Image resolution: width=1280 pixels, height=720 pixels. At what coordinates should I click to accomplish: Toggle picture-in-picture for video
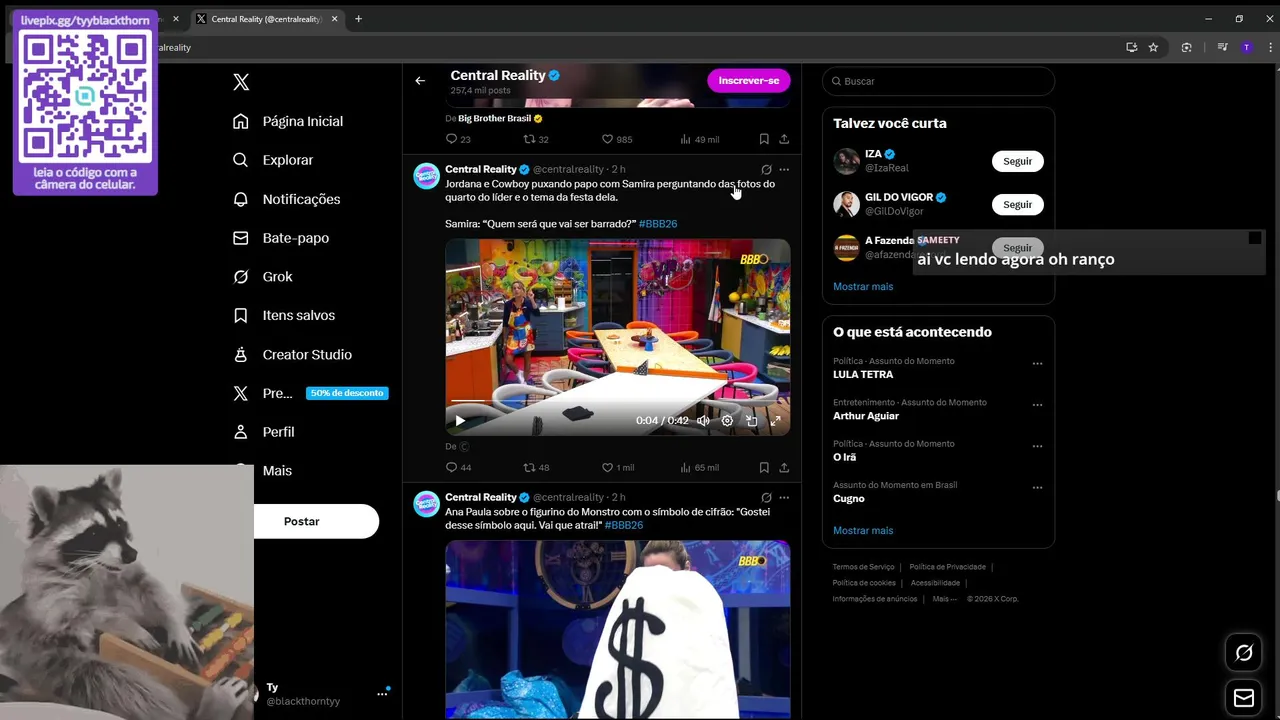click(x=751, y=421)
